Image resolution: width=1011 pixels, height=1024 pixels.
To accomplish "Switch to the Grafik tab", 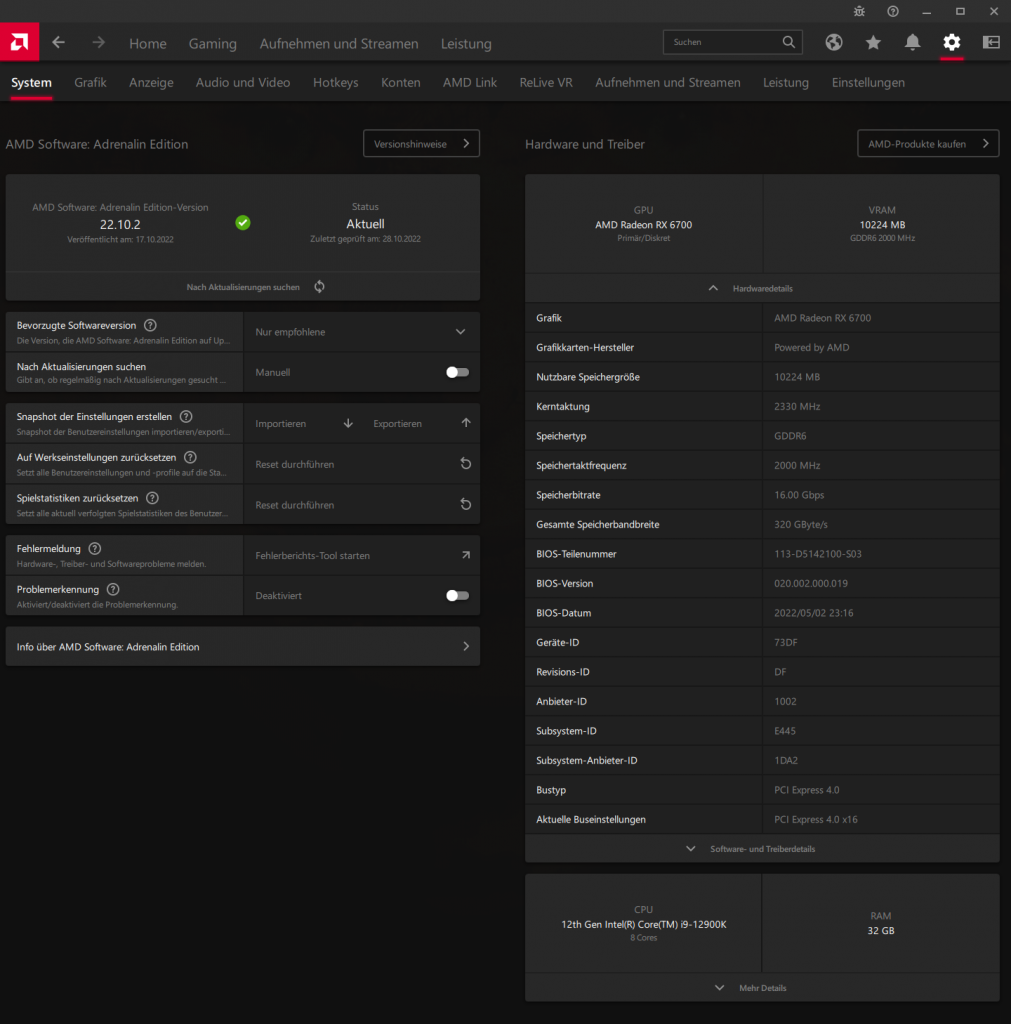I will click(x=90, y=83).
